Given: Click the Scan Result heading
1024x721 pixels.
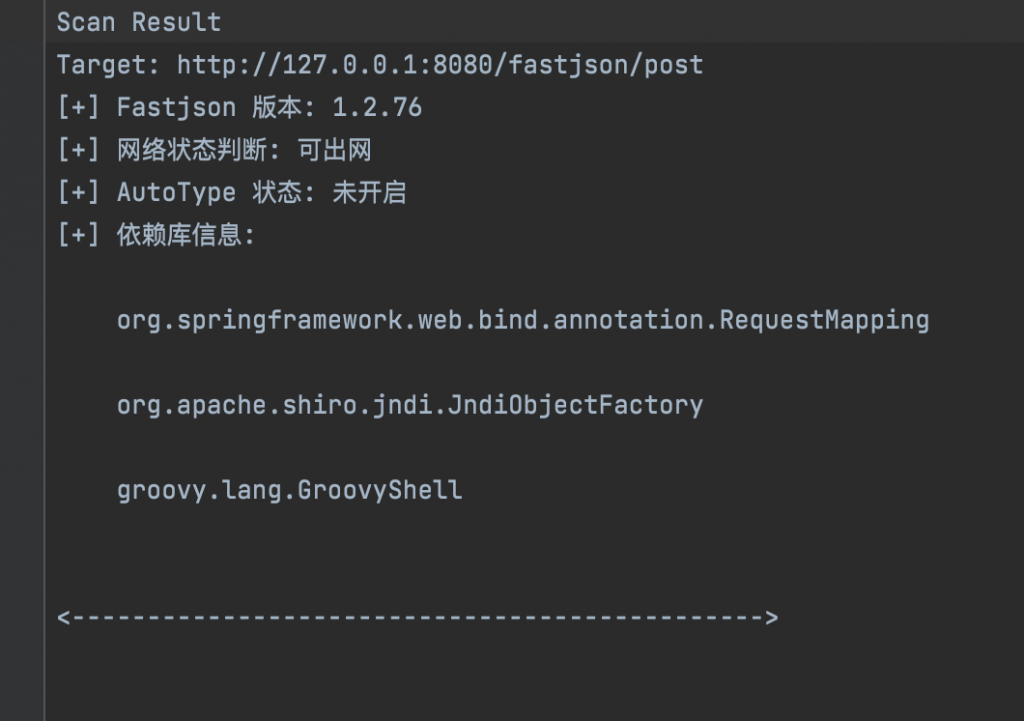Looking at the screenshot, I should pyautogui.click(x=138, y=22).
